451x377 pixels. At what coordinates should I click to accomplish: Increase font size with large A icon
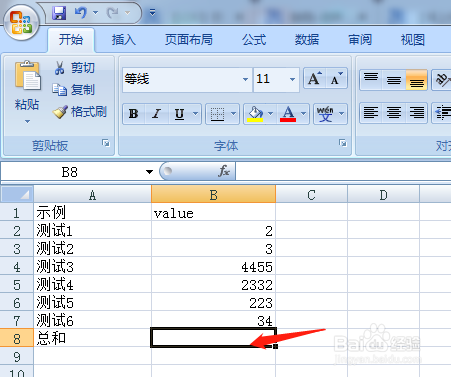[x=315, y=79]
